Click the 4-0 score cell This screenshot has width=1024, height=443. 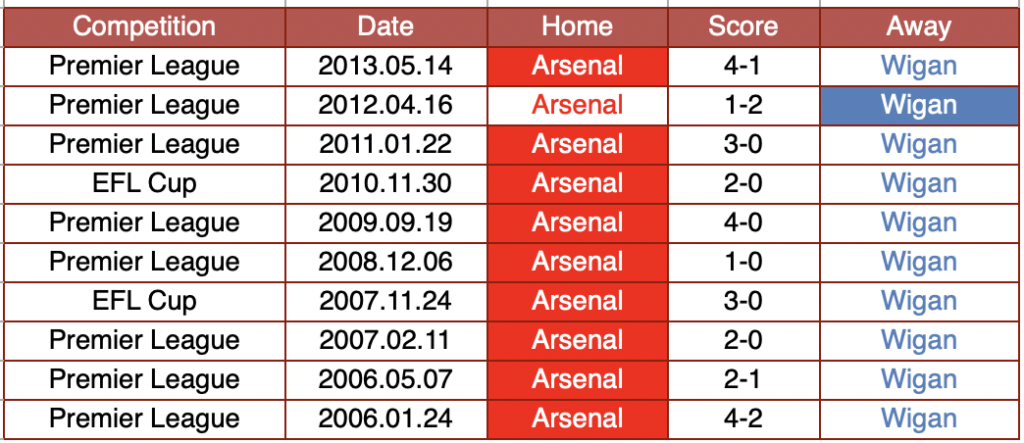coord(743,222)
